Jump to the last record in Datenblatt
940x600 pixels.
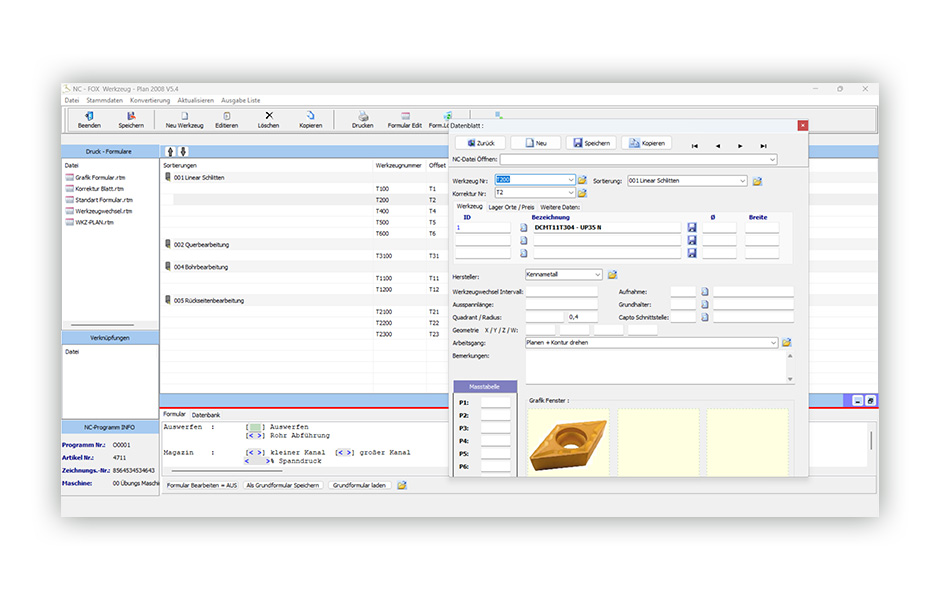763,146
